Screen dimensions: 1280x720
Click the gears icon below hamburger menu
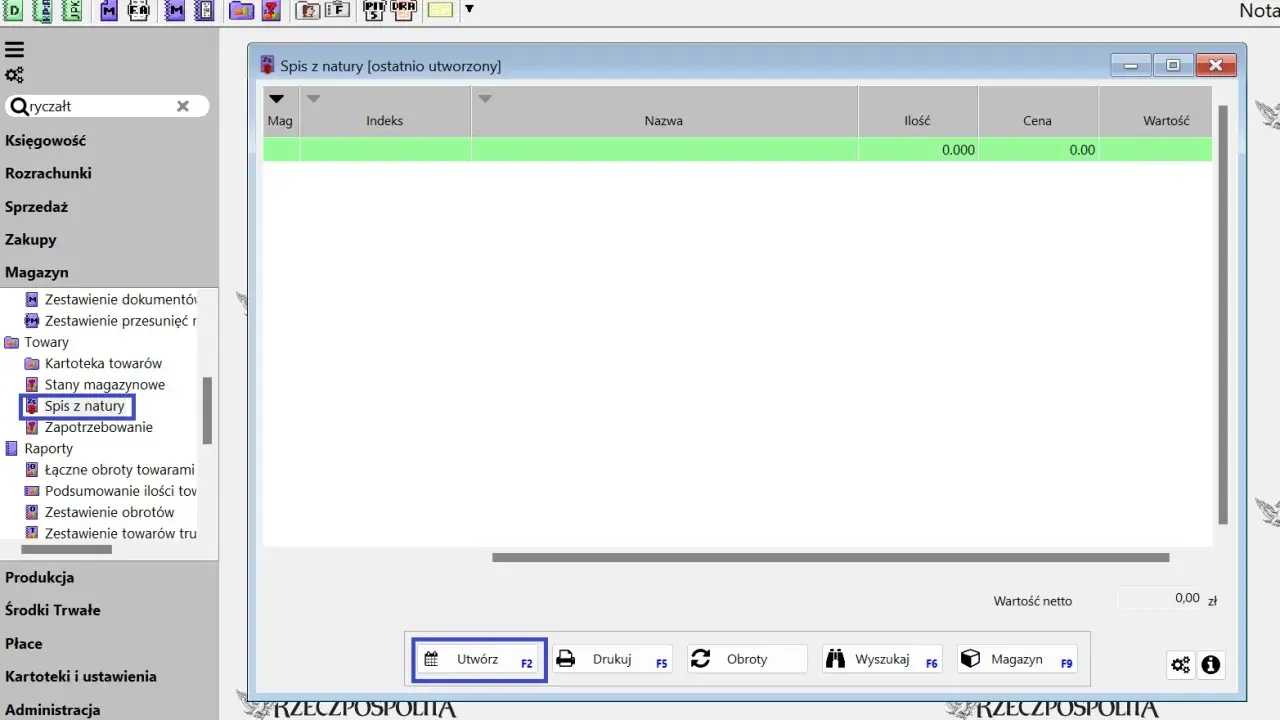[x=15, y=75]
